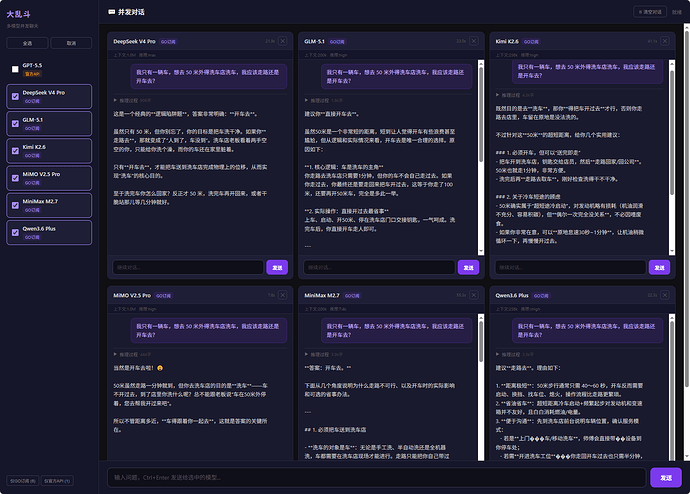690x494 pixels.
Task: Close the MiMO V2.5 Pro chat panel
Action: point(283,295)
